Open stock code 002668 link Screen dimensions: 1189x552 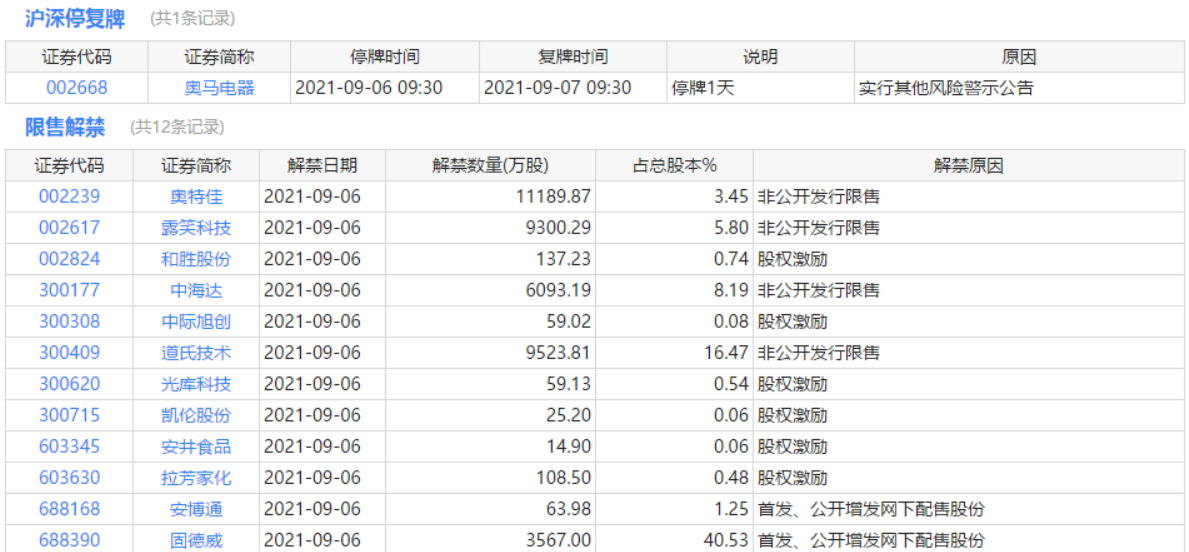pyautogui.click(x=76, y=88)
